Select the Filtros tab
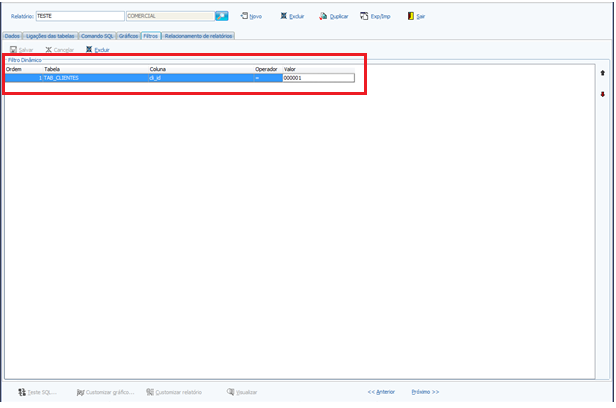 tap(151, 36)
